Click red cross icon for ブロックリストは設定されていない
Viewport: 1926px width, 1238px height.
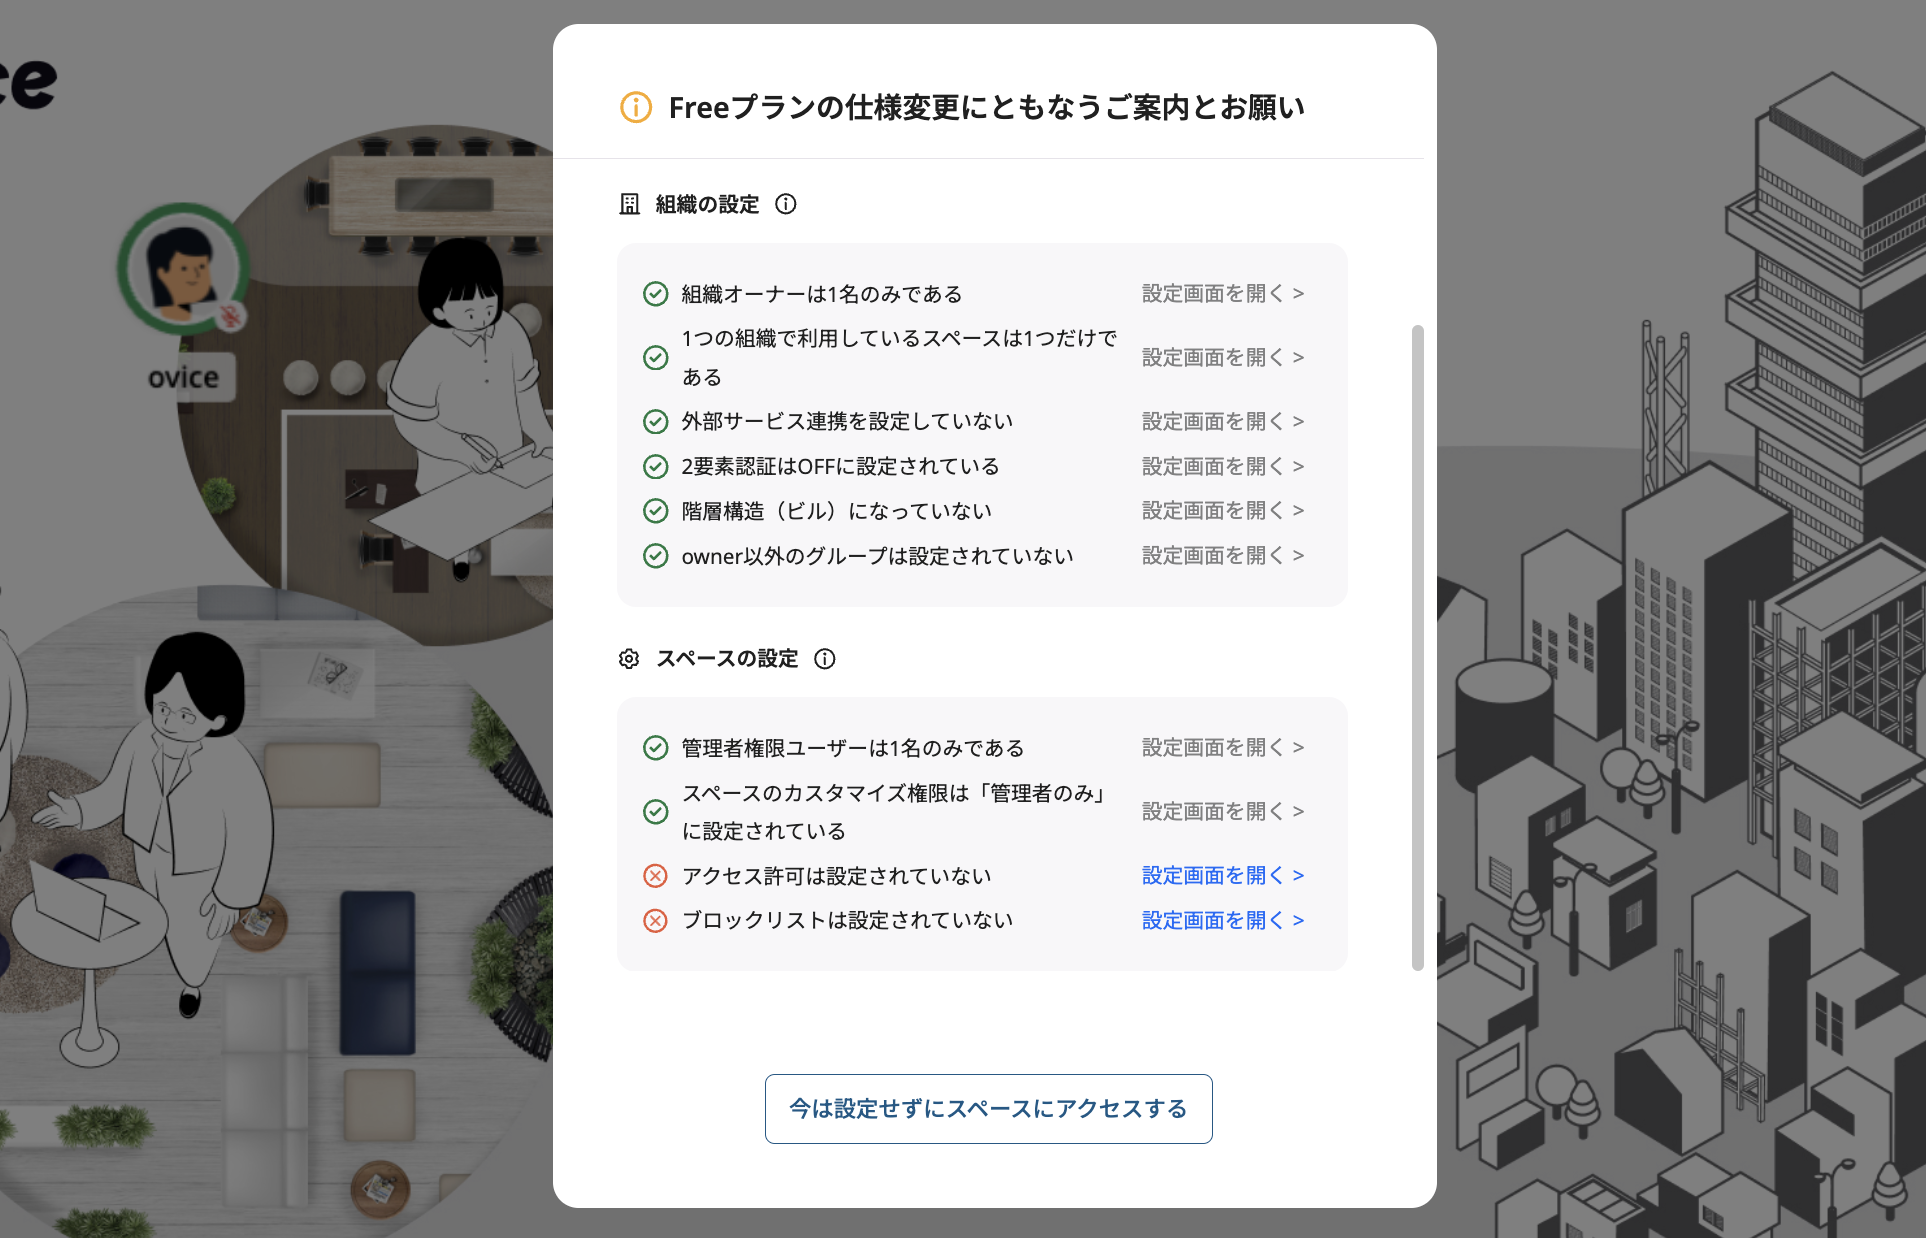(x=655, y=920)
